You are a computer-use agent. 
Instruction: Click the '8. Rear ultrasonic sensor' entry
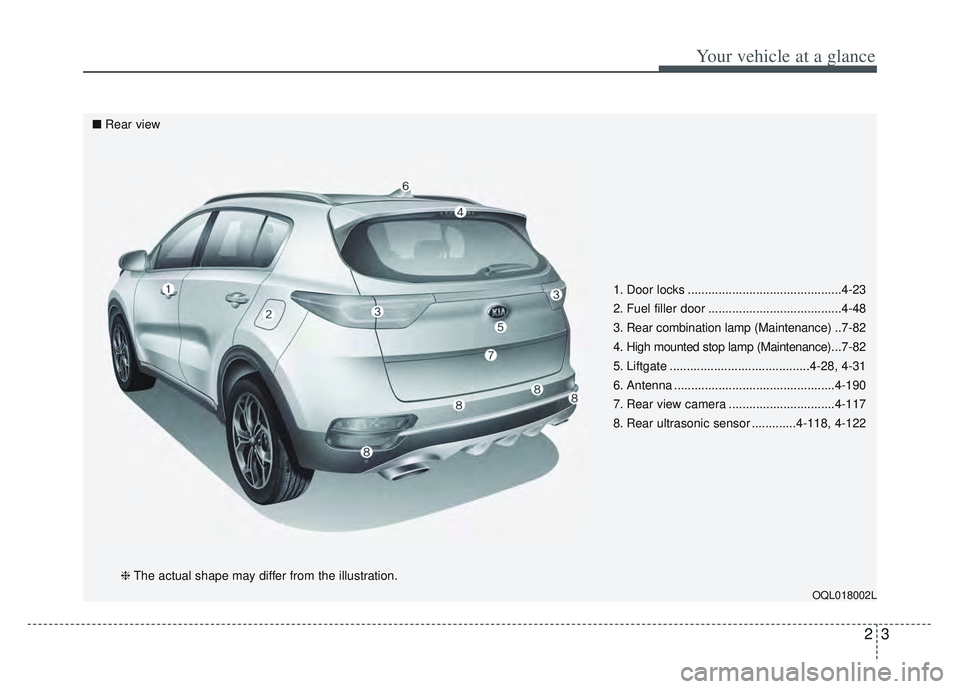pos(739,423)
